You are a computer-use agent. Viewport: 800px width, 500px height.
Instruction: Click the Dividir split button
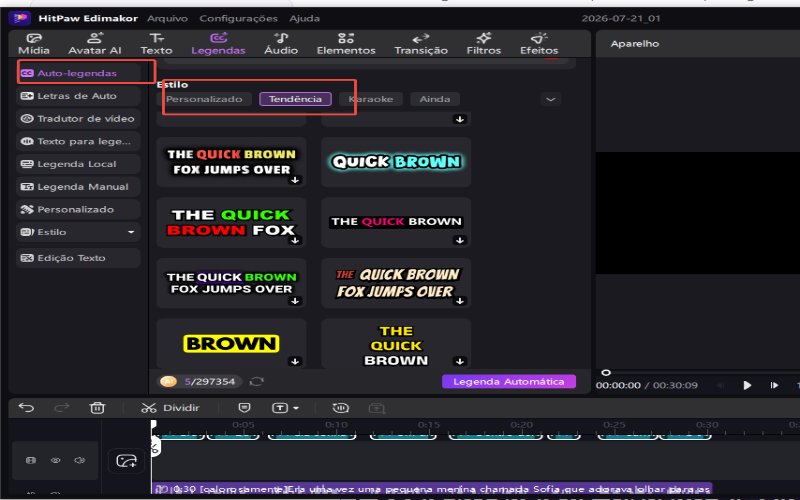[170, 408]
